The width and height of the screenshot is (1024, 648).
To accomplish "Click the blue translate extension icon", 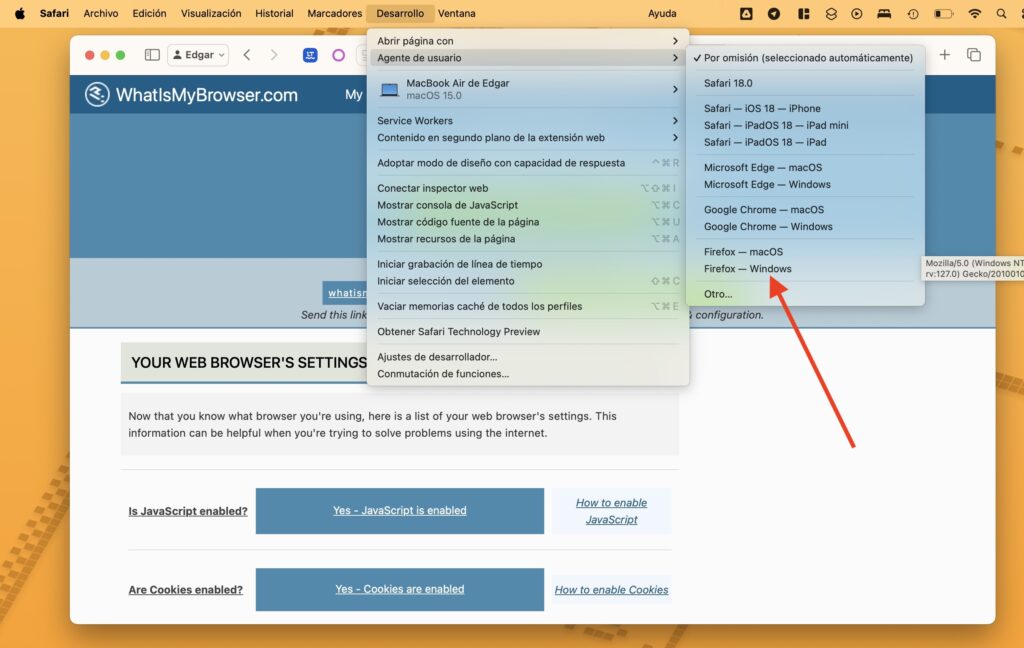I will click(x=310, y=56).
